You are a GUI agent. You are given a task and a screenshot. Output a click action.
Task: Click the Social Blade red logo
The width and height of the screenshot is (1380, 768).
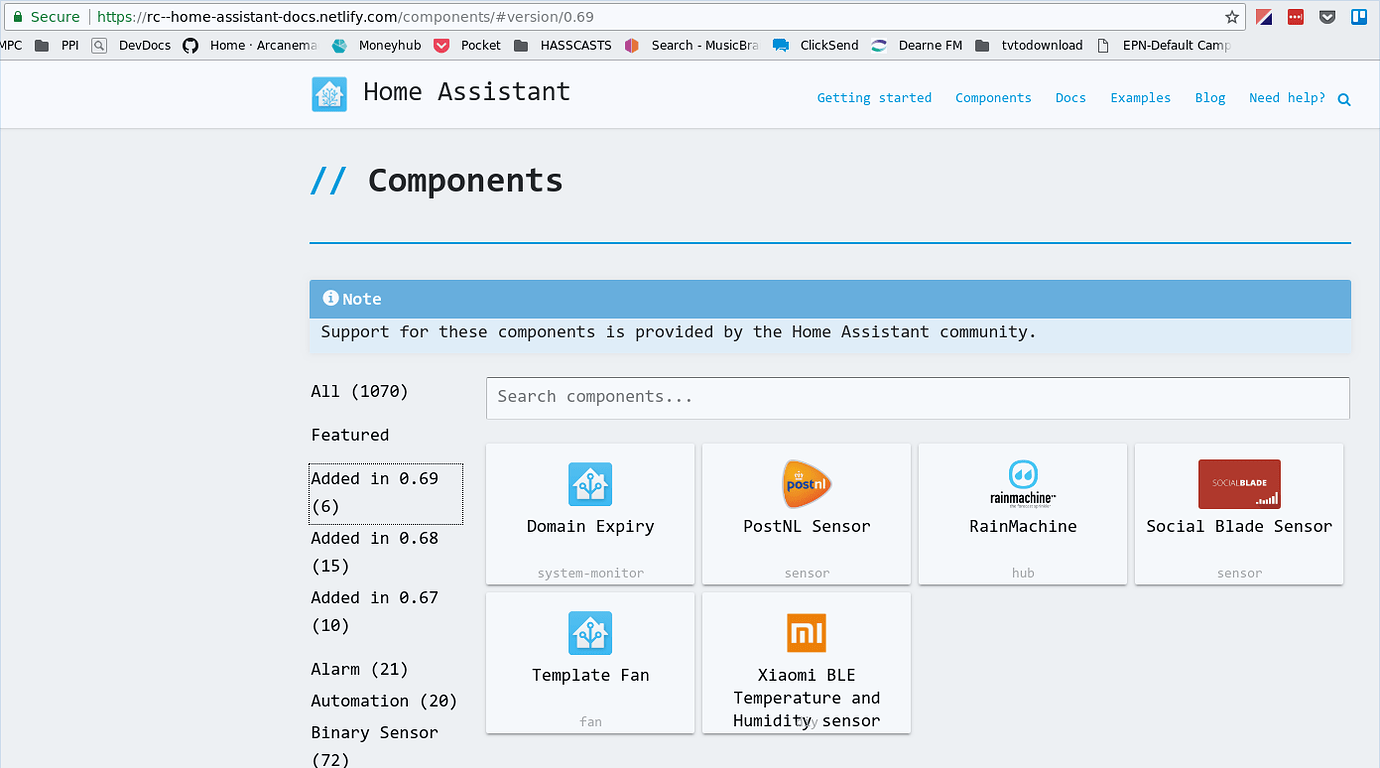pos(1239,484)
